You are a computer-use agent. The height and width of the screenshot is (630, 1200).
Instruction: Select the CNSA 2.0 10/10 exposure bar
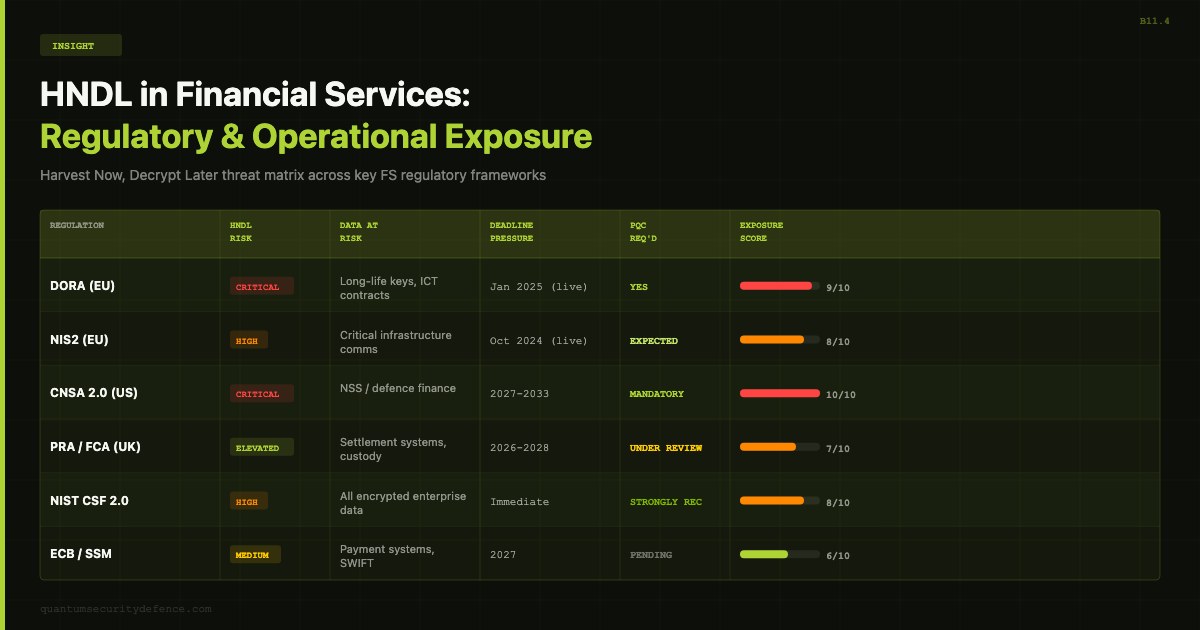tap(780, 393)
